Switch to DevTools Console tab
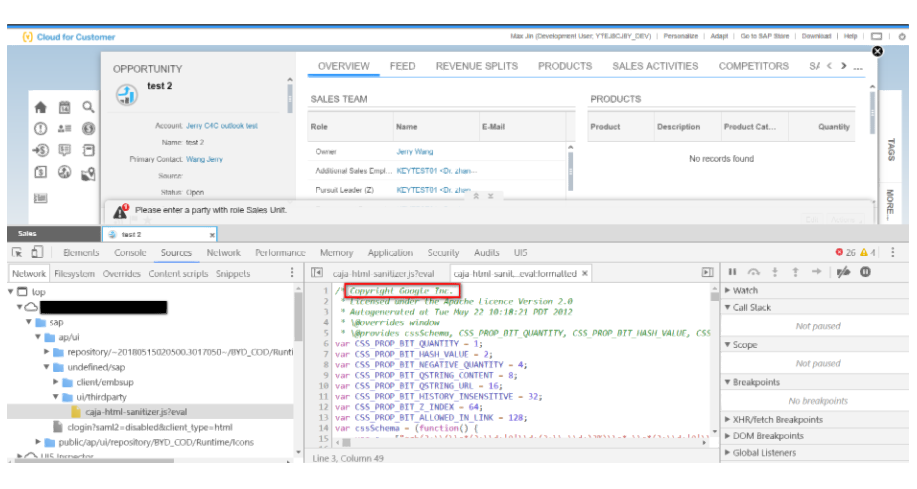 130,252
